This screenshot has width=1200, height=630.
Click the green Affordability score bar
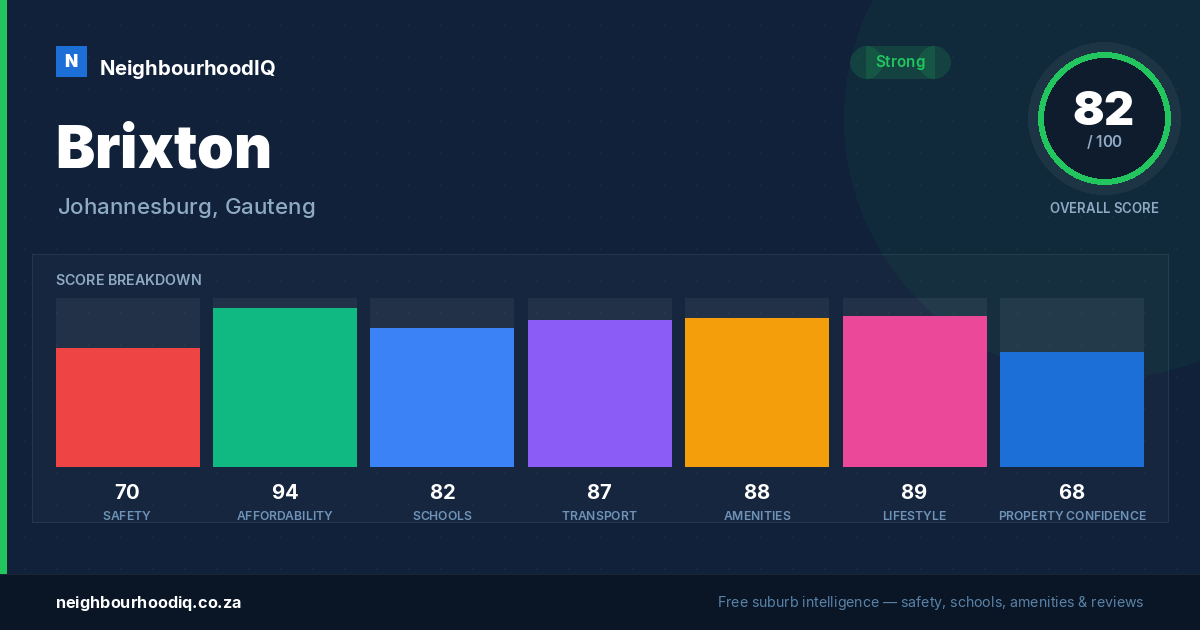pyautogui.click(x=285, y=387)
